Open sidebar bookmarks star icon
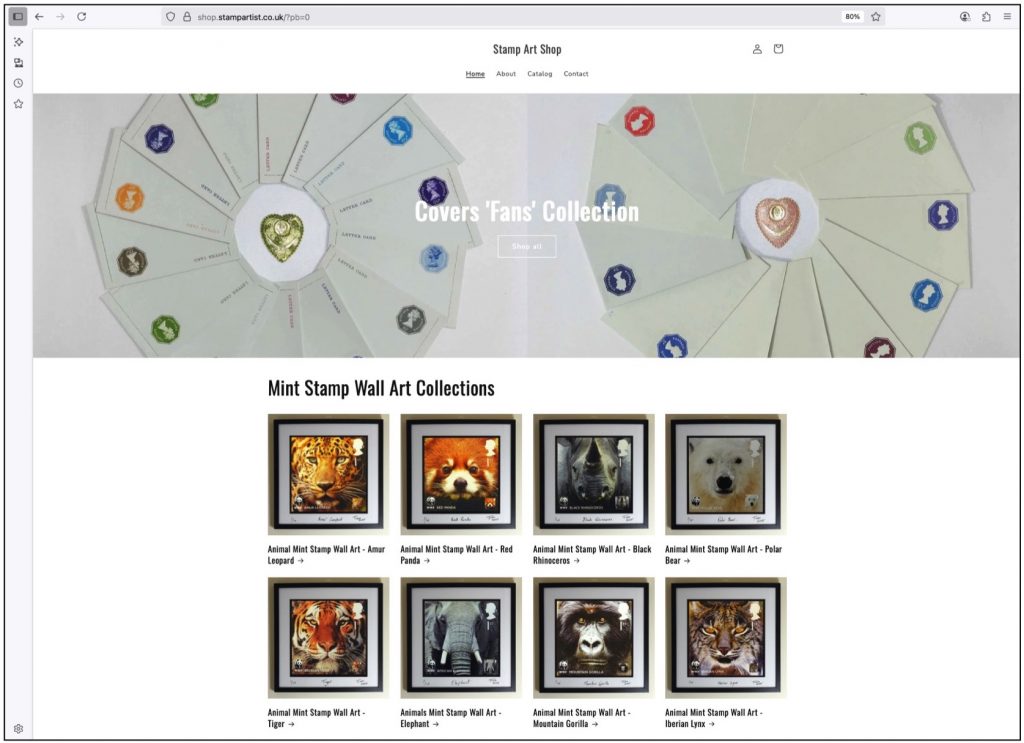 [x=18, y=104]
